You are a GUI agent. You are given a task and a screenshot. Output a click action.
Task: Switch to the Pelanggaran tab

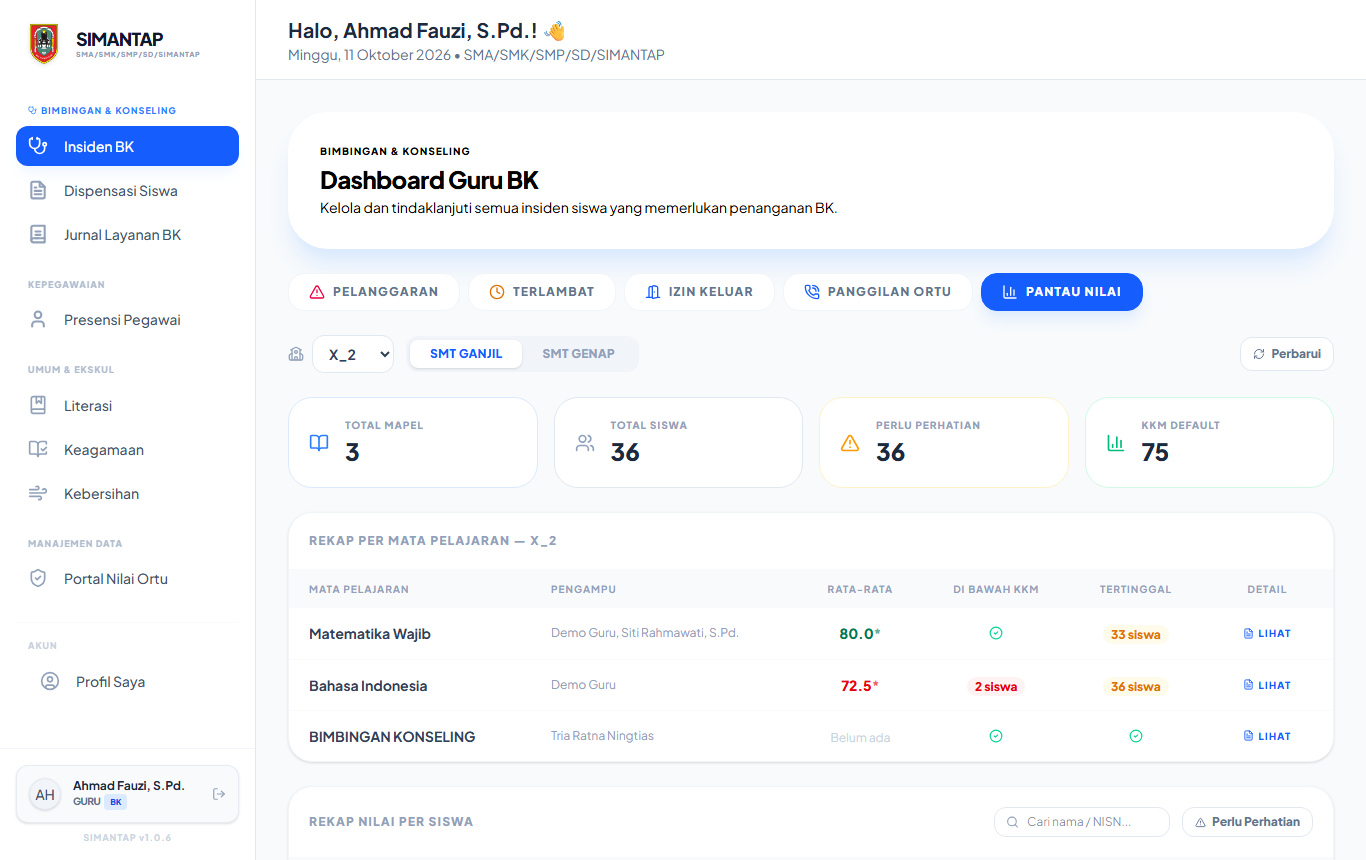(x=373, y=292)
